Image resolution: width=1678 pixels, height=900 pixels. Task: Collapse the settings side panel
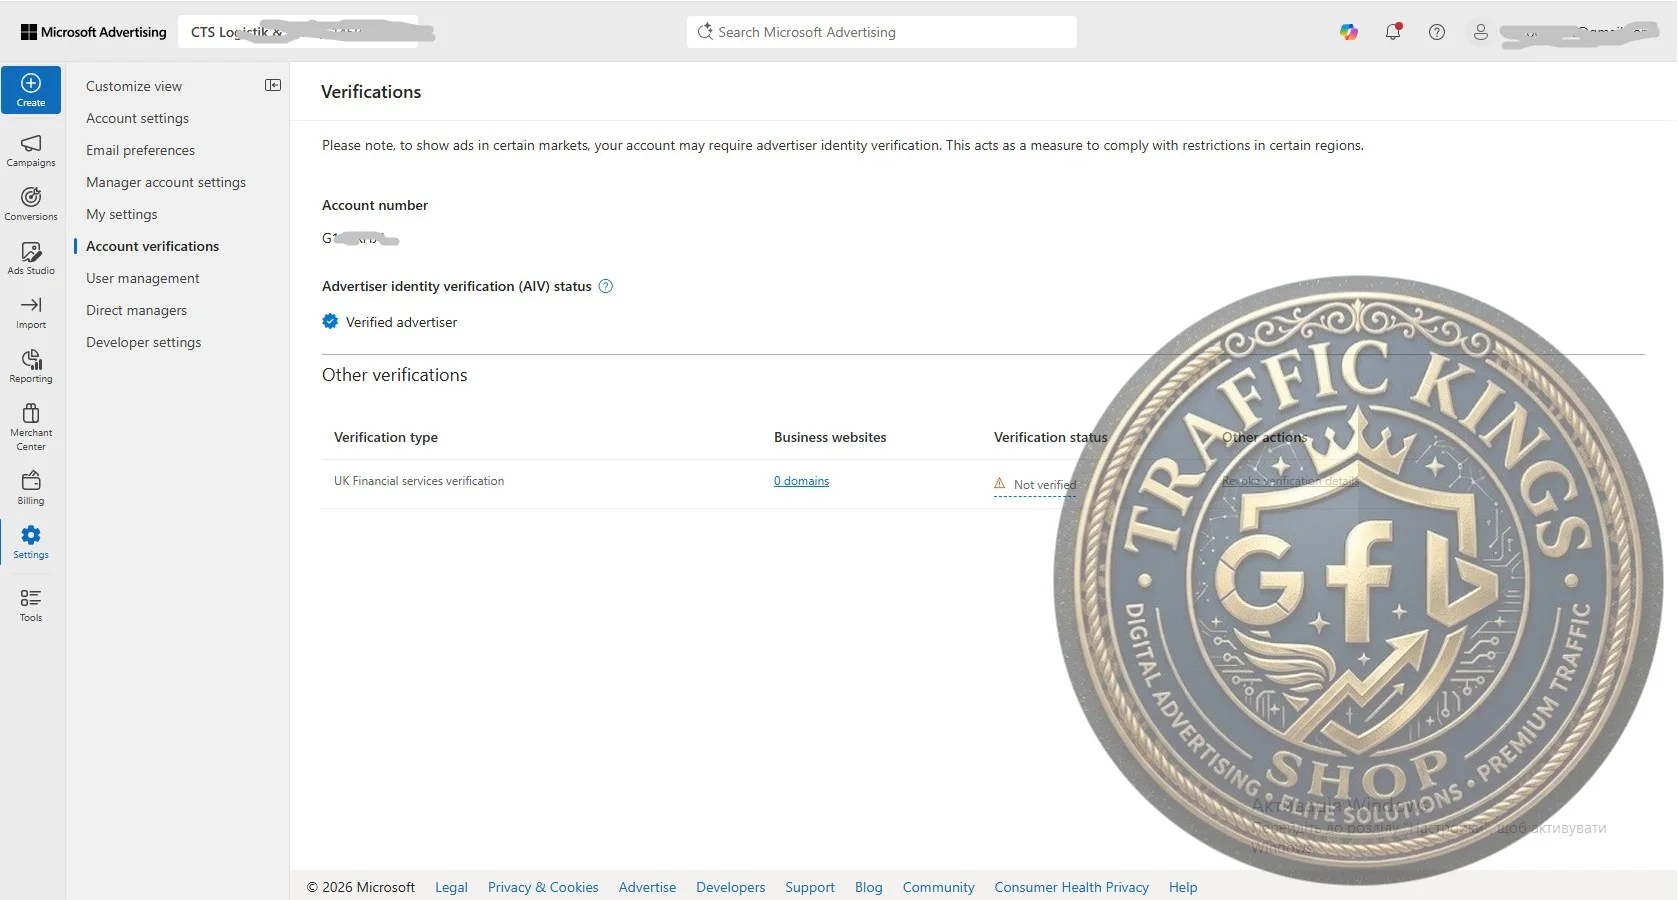(273, 85)
